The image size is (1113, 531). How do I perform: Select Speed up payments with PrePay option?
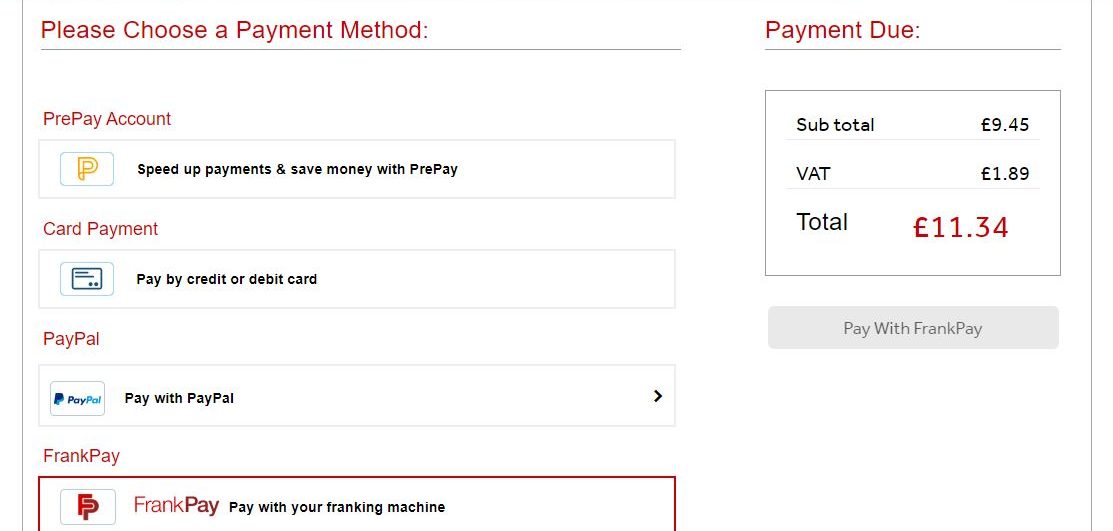357,169
